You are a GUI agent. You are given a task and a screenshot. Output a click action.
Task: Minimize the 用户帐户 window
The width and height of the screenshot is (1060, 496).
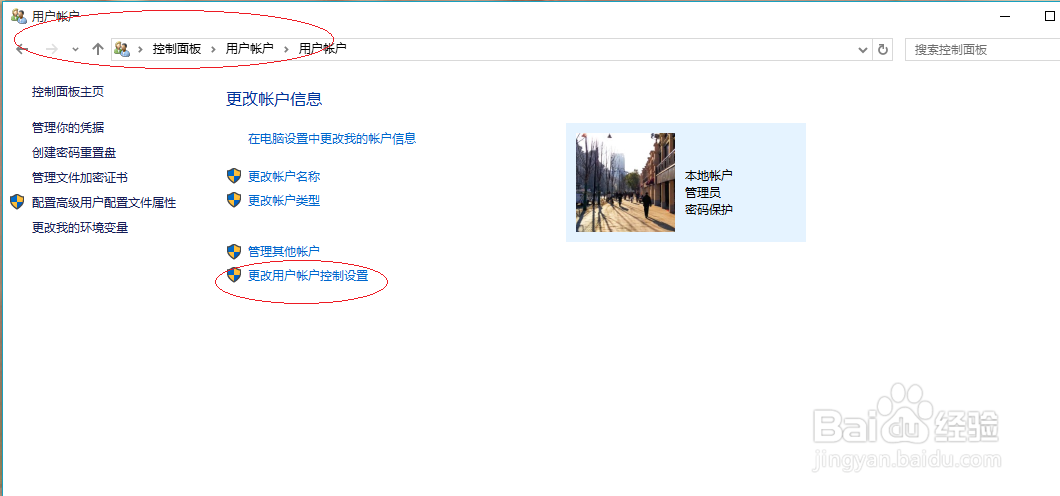[x=1006, y=16]
